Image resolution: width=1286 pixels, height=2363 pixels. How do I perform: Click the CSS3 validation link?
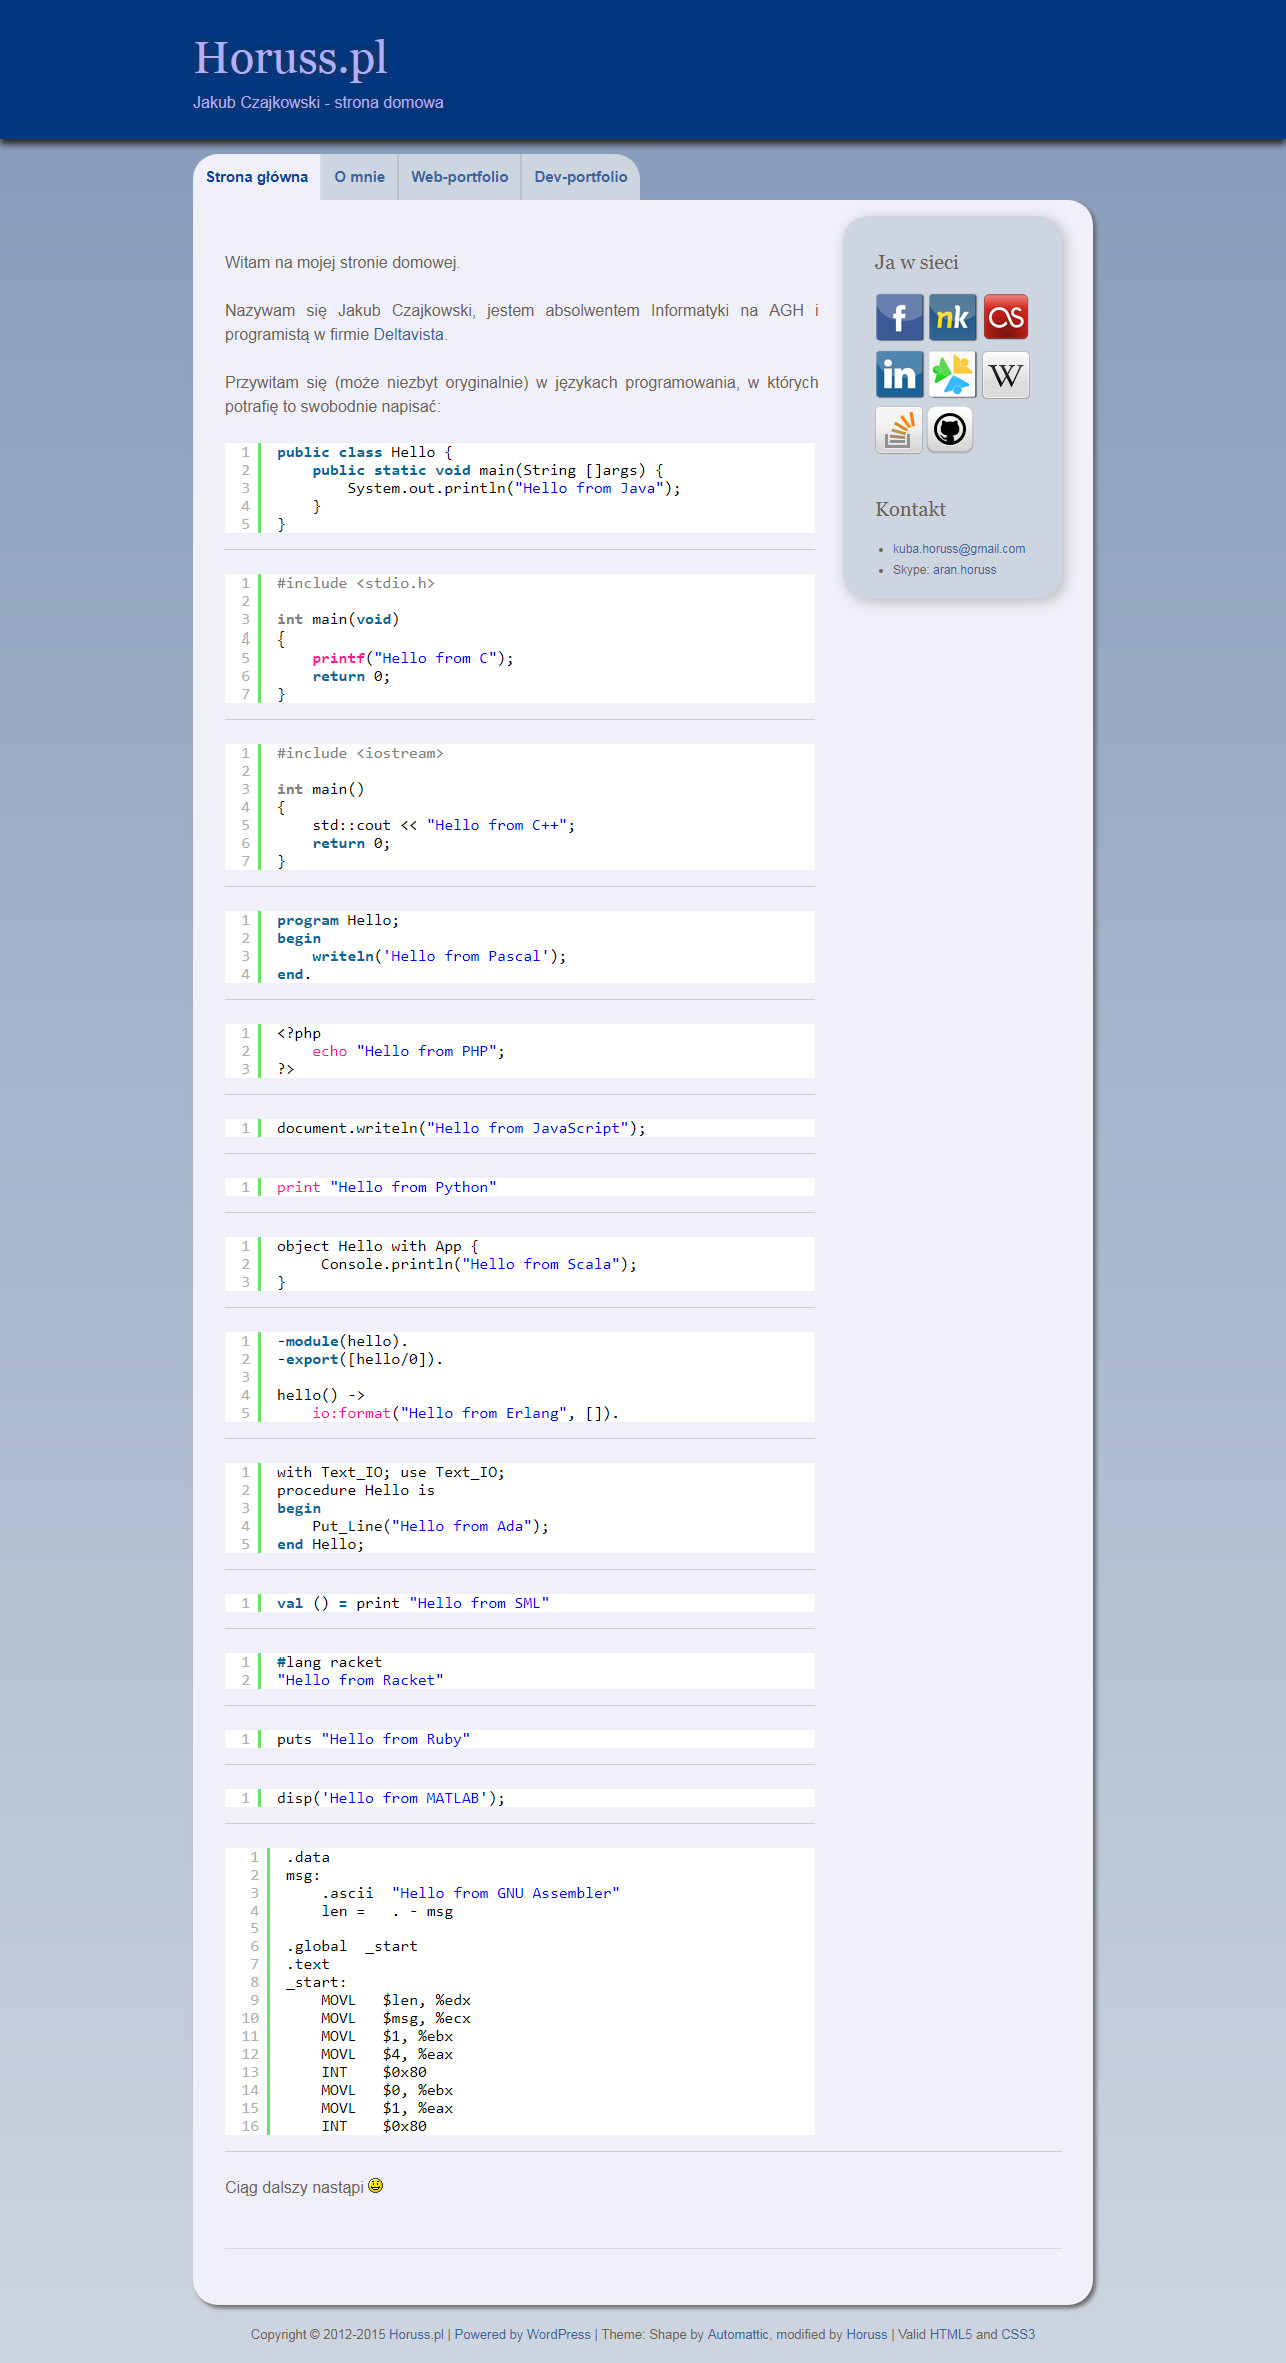1018,2334
